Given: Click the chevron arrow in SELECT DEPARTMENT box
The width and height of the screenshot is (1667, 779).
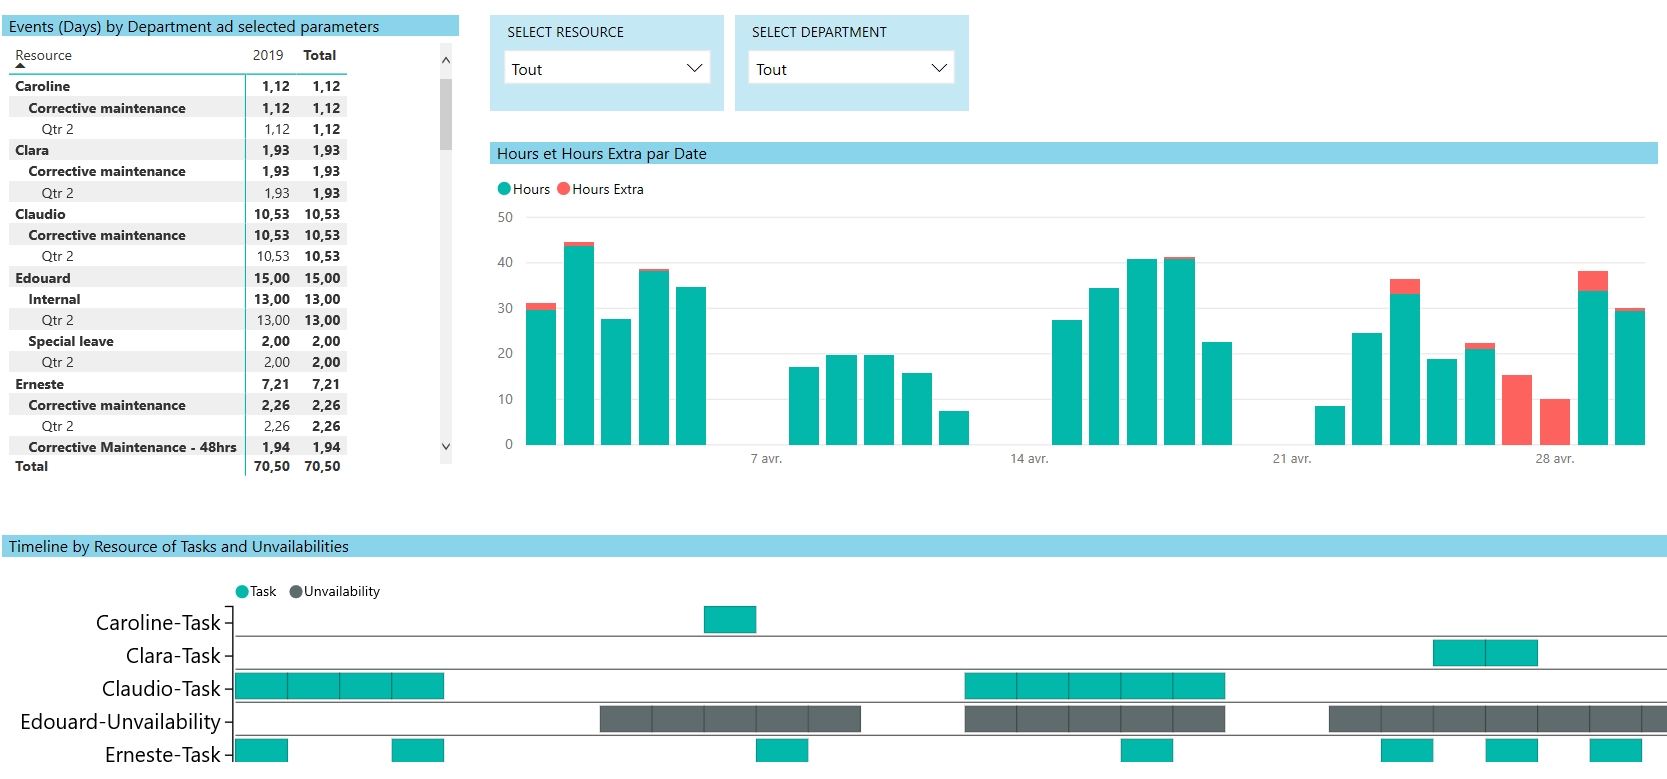Looking at the screenshot, I should 938,68.
